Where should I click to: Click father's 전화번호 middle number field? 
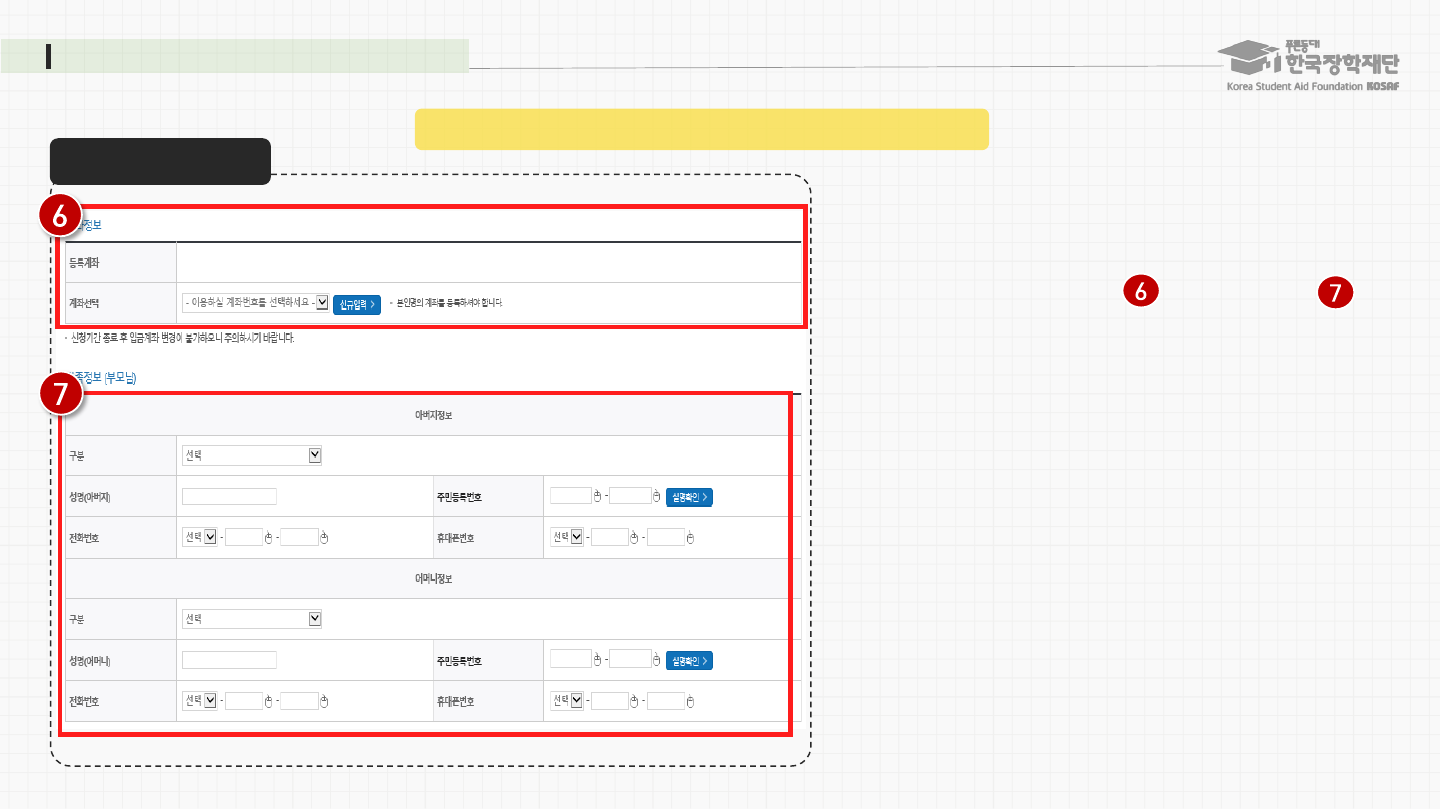tap(244, 537)
